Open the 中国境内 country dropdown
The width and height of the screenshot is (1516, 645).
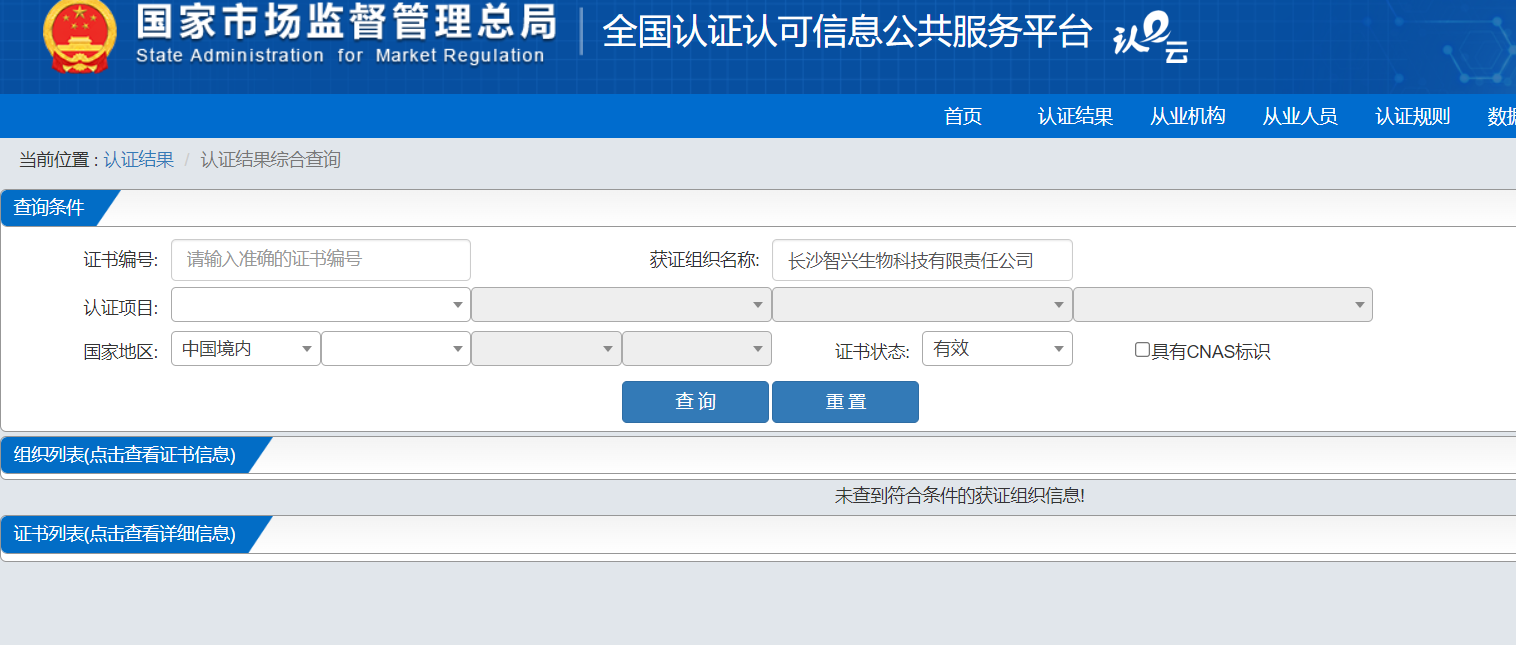tap(246, 349)
